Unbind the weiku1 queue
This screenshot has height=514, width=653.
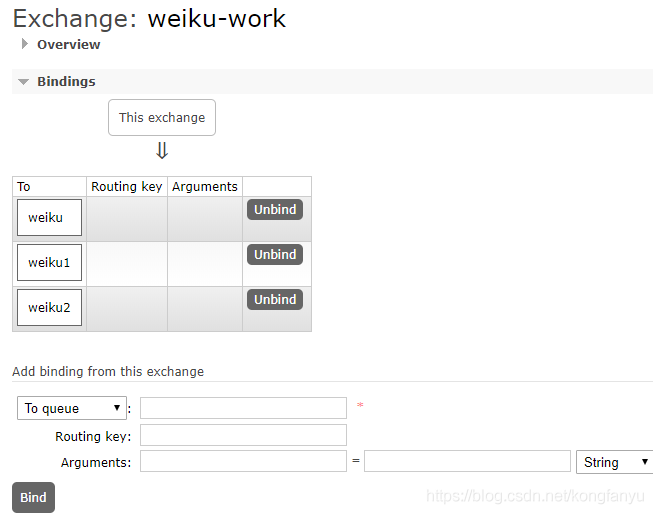point(275,255)
